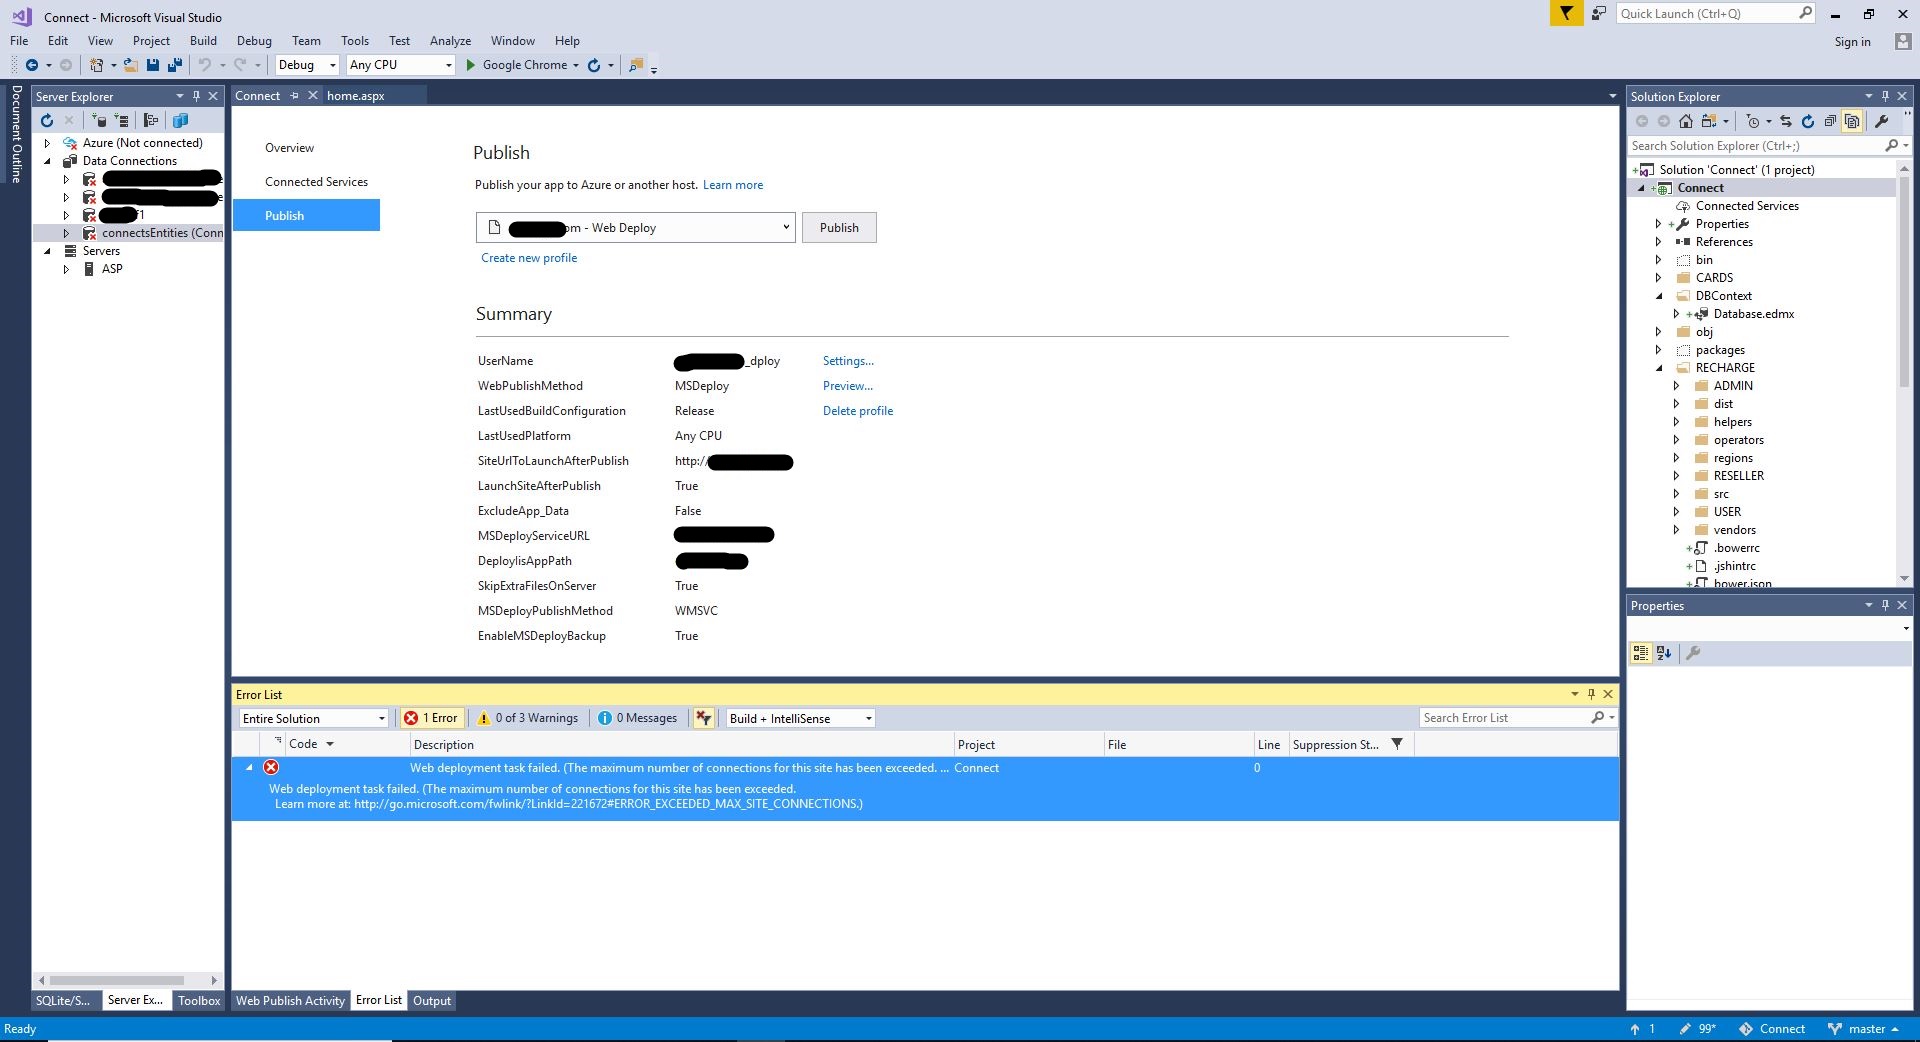Screen dimensions: 1920x1042
Task: Open the Debug configuration dropdown
Action: tap(307, 65)
